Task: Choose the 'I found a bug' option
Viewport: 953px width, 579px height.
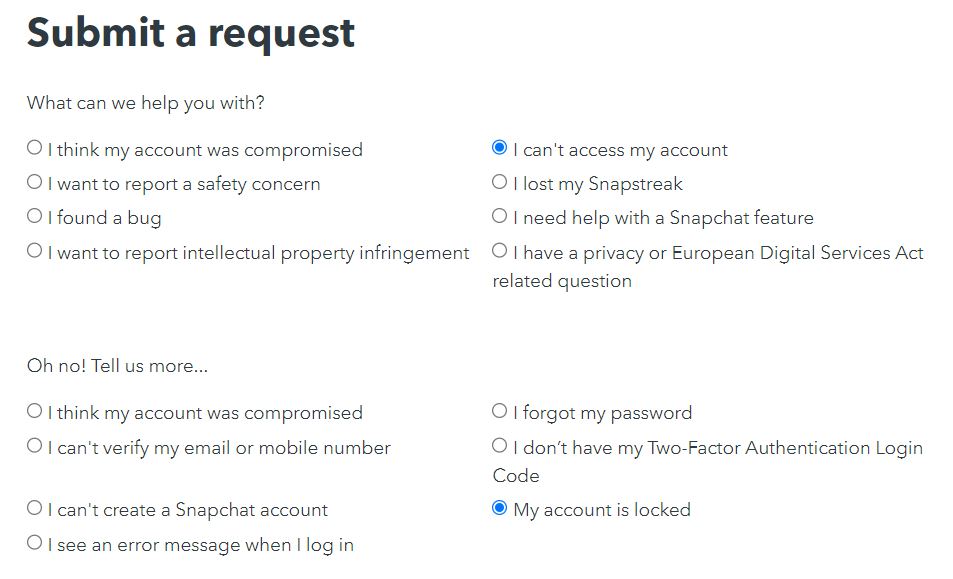Action: pos(35,217)
